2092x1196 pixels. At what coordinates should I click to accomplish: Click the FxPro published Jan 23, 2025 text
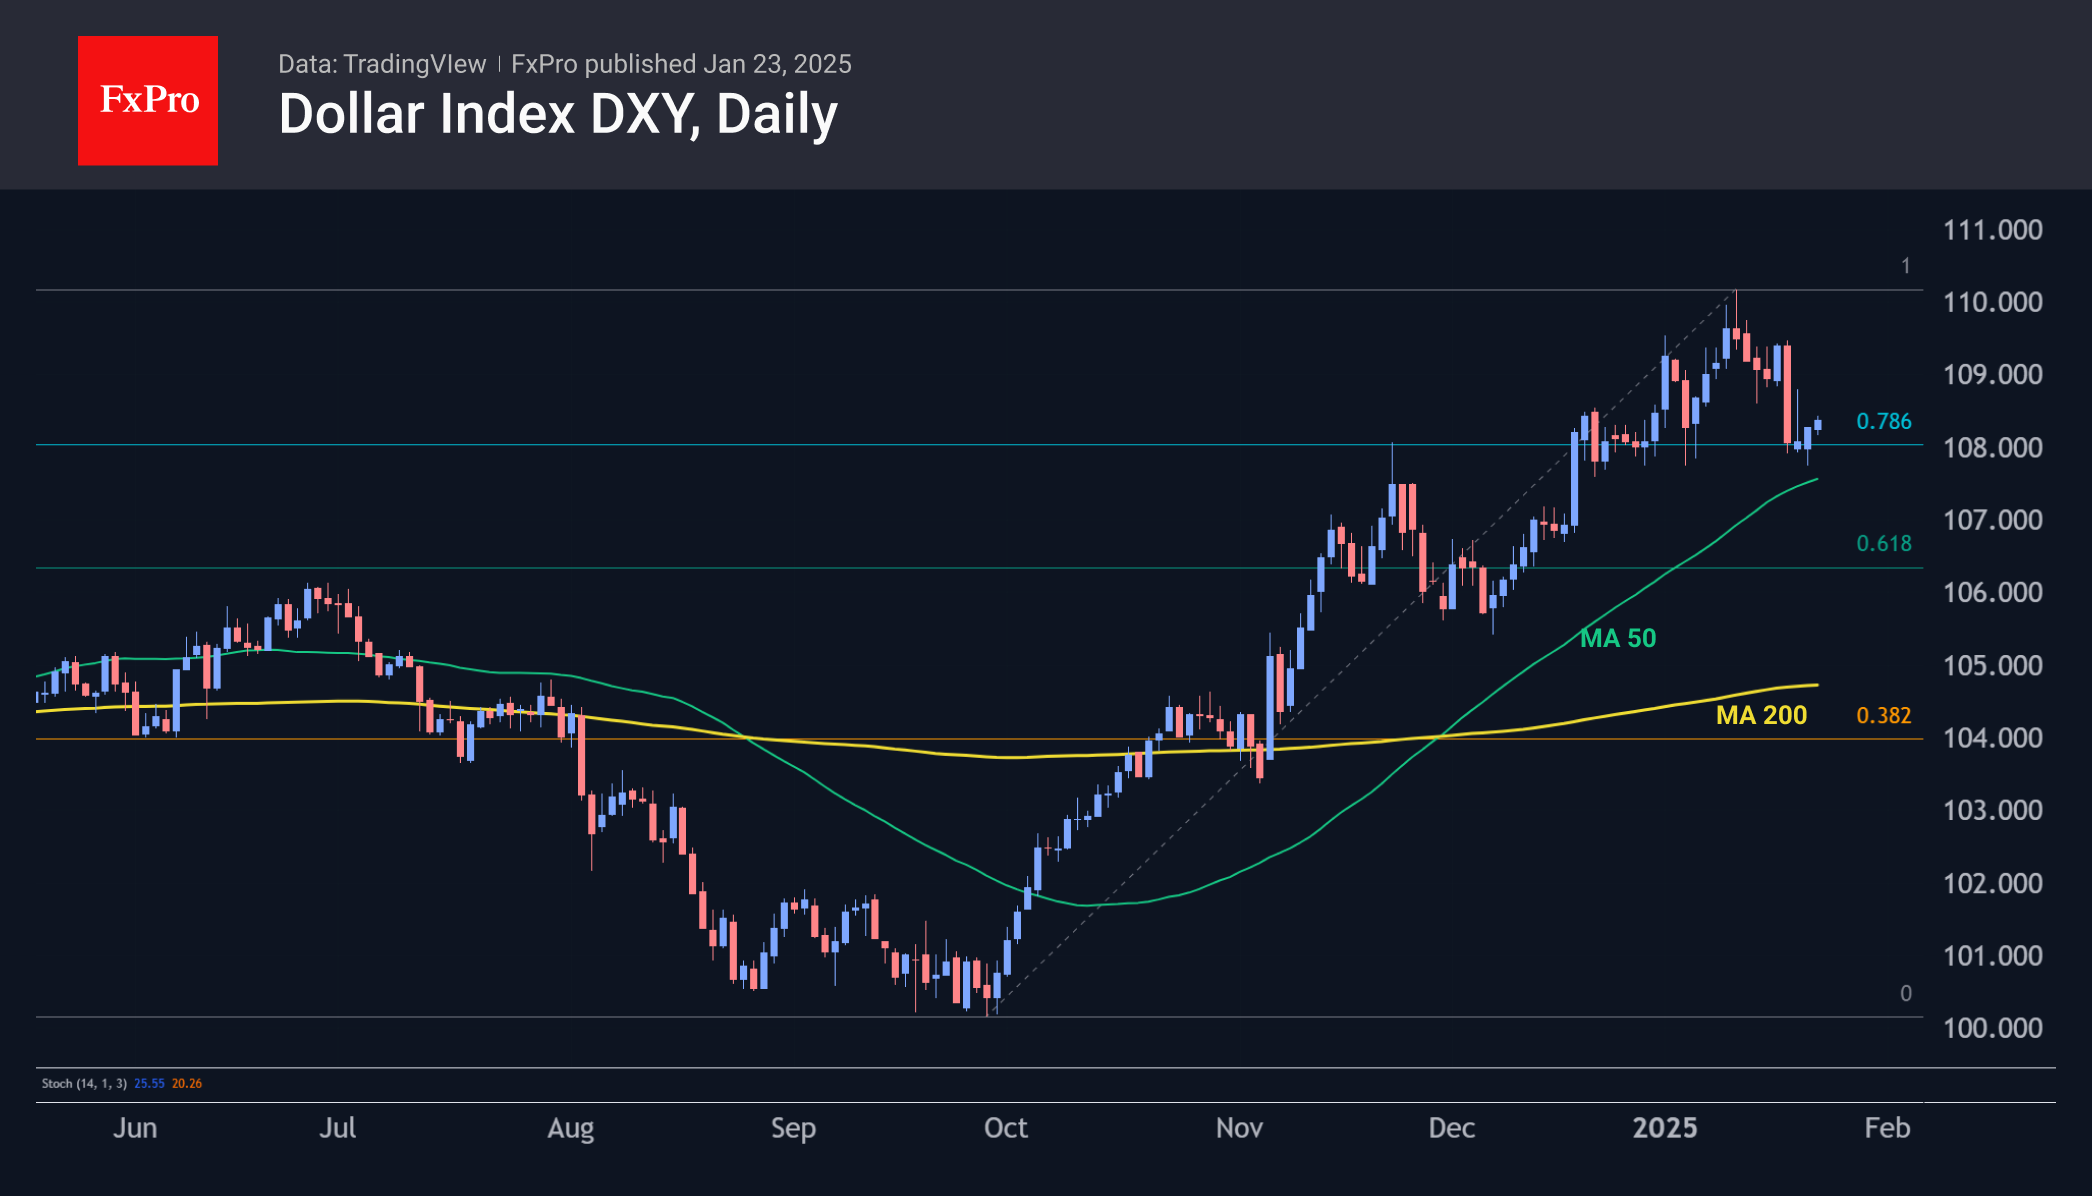(x=681, y=64)
